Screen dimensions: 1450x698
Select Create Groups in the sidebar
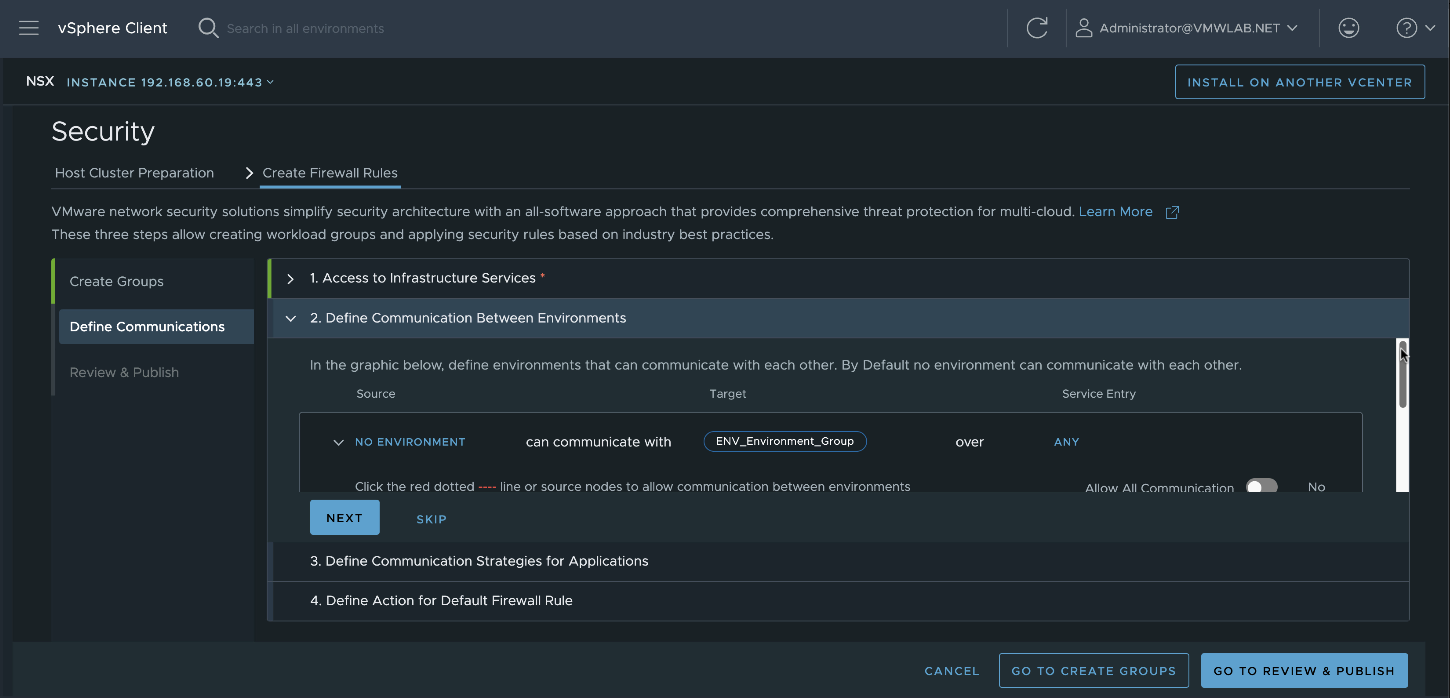(116, 281)
